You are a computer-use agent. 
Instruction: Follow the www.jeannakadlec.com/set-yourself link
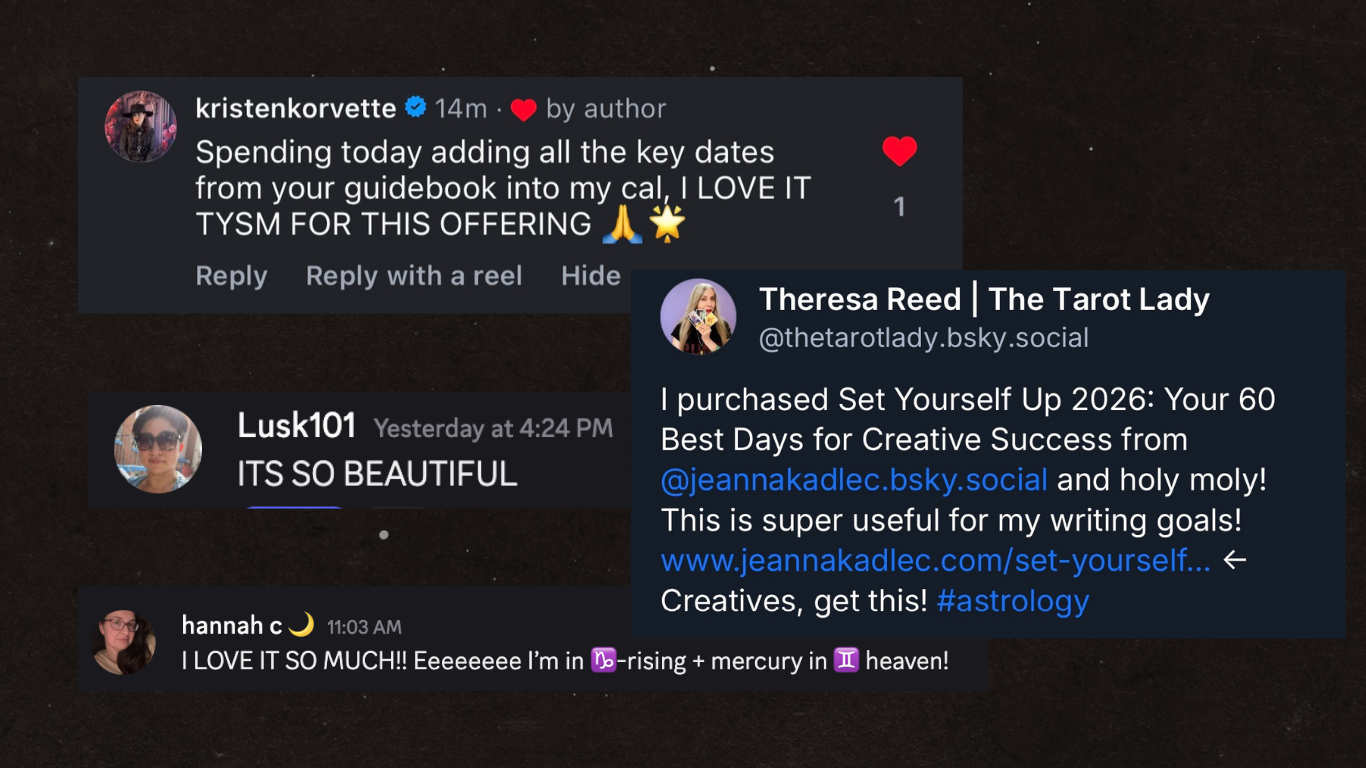pyautogui.click(x=935, y=561)
